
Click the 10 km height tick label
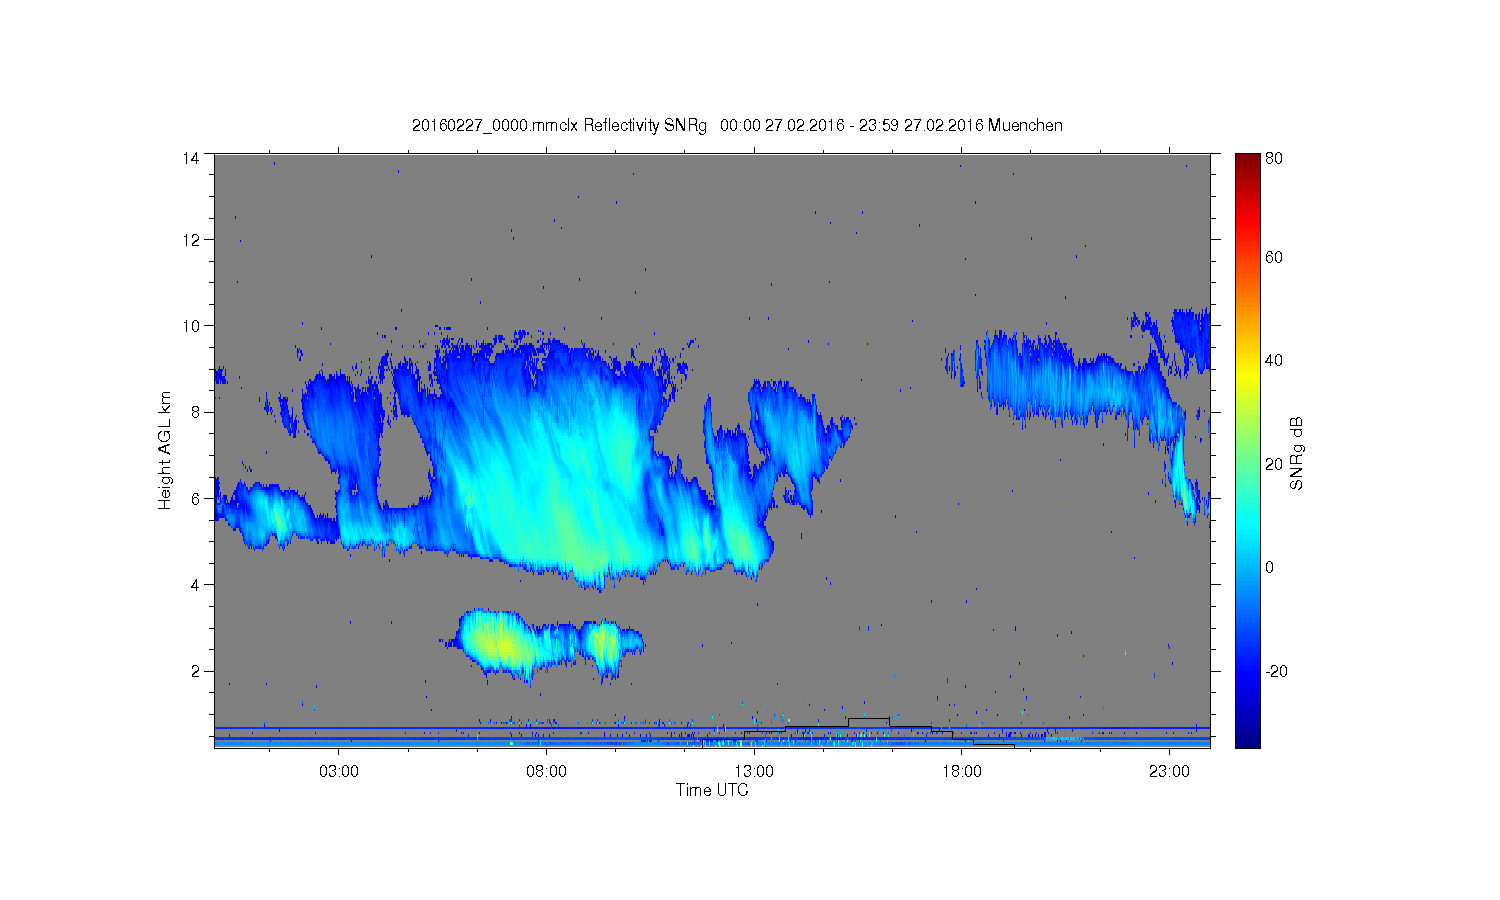pos(191,326)
